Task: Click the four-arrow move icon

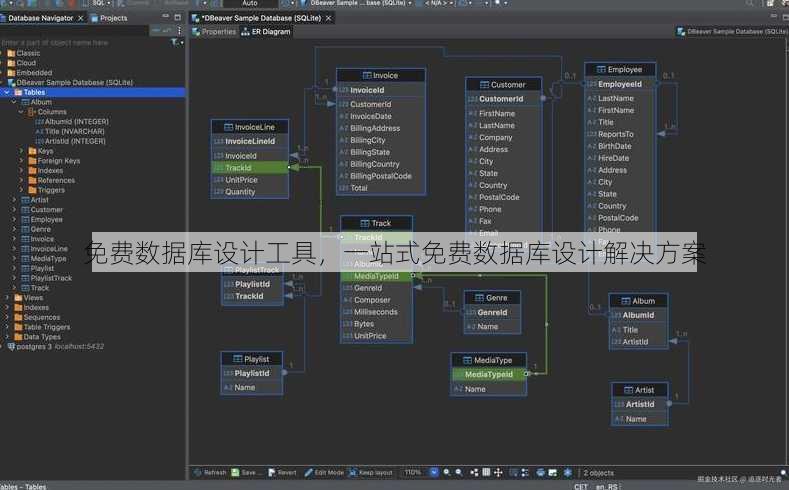Action: (498, 472)
